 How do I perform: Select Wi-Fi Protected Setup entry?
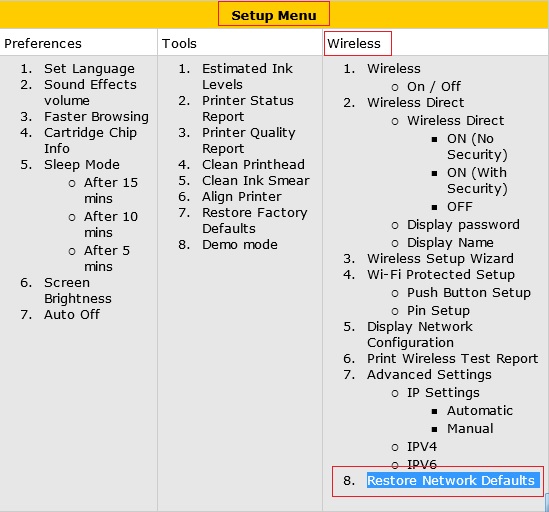441,275
